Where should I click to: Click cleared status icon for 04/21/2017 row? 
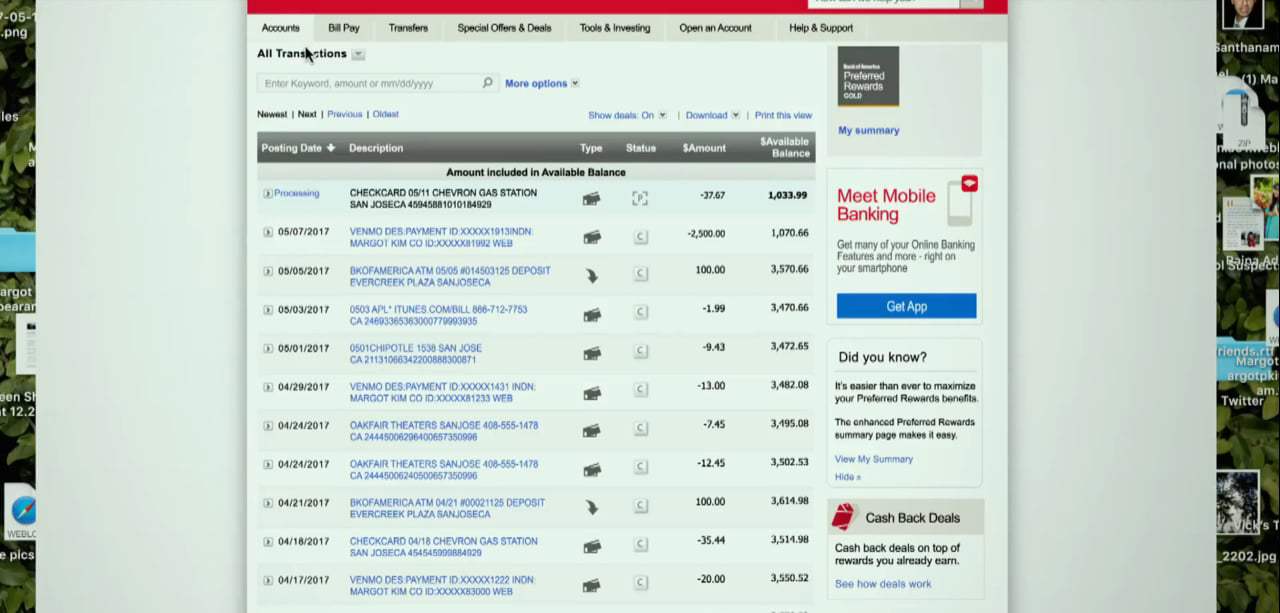pyautogui.click(x=641, y=506)
